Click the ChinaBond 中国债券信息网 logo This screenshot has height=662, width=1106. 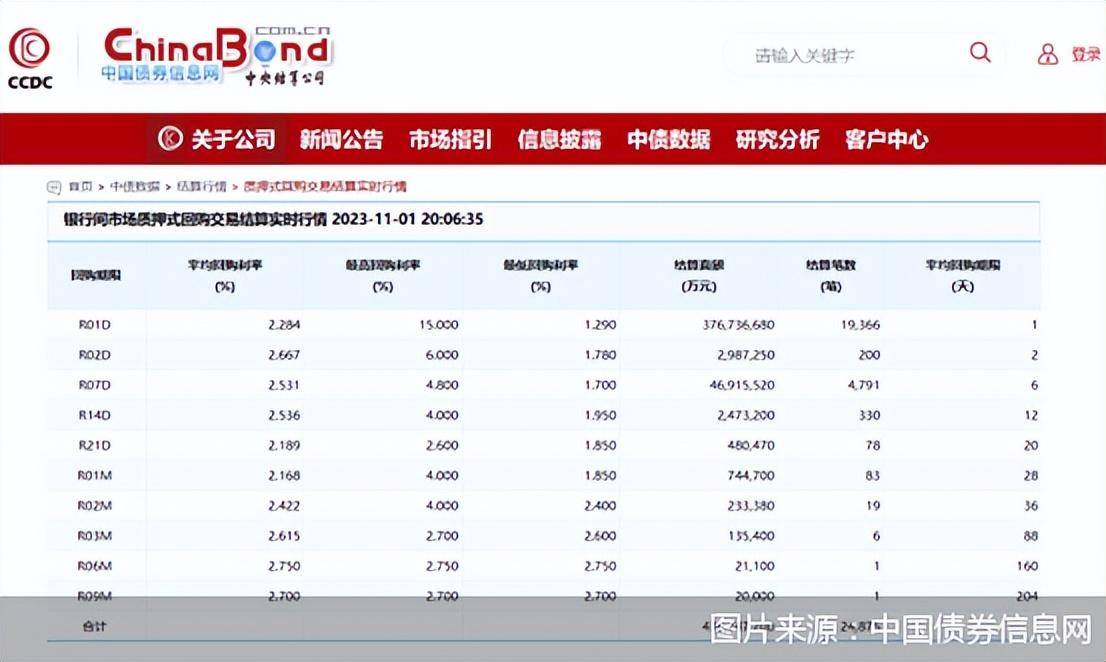click(x=216, y=56)
